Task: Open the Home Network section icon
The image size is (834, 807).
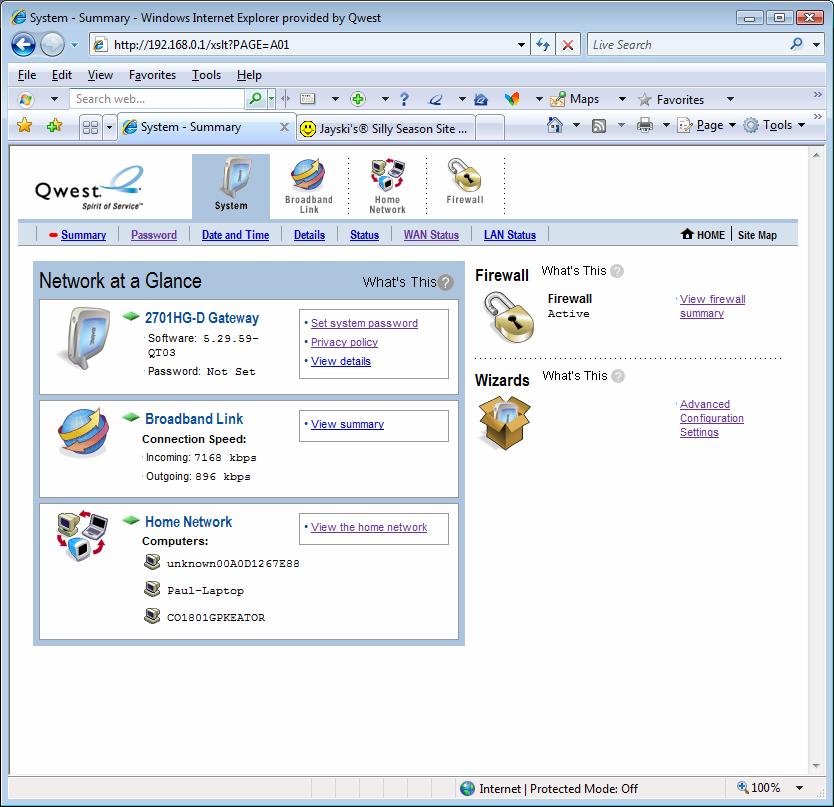Action: (387, 185)
